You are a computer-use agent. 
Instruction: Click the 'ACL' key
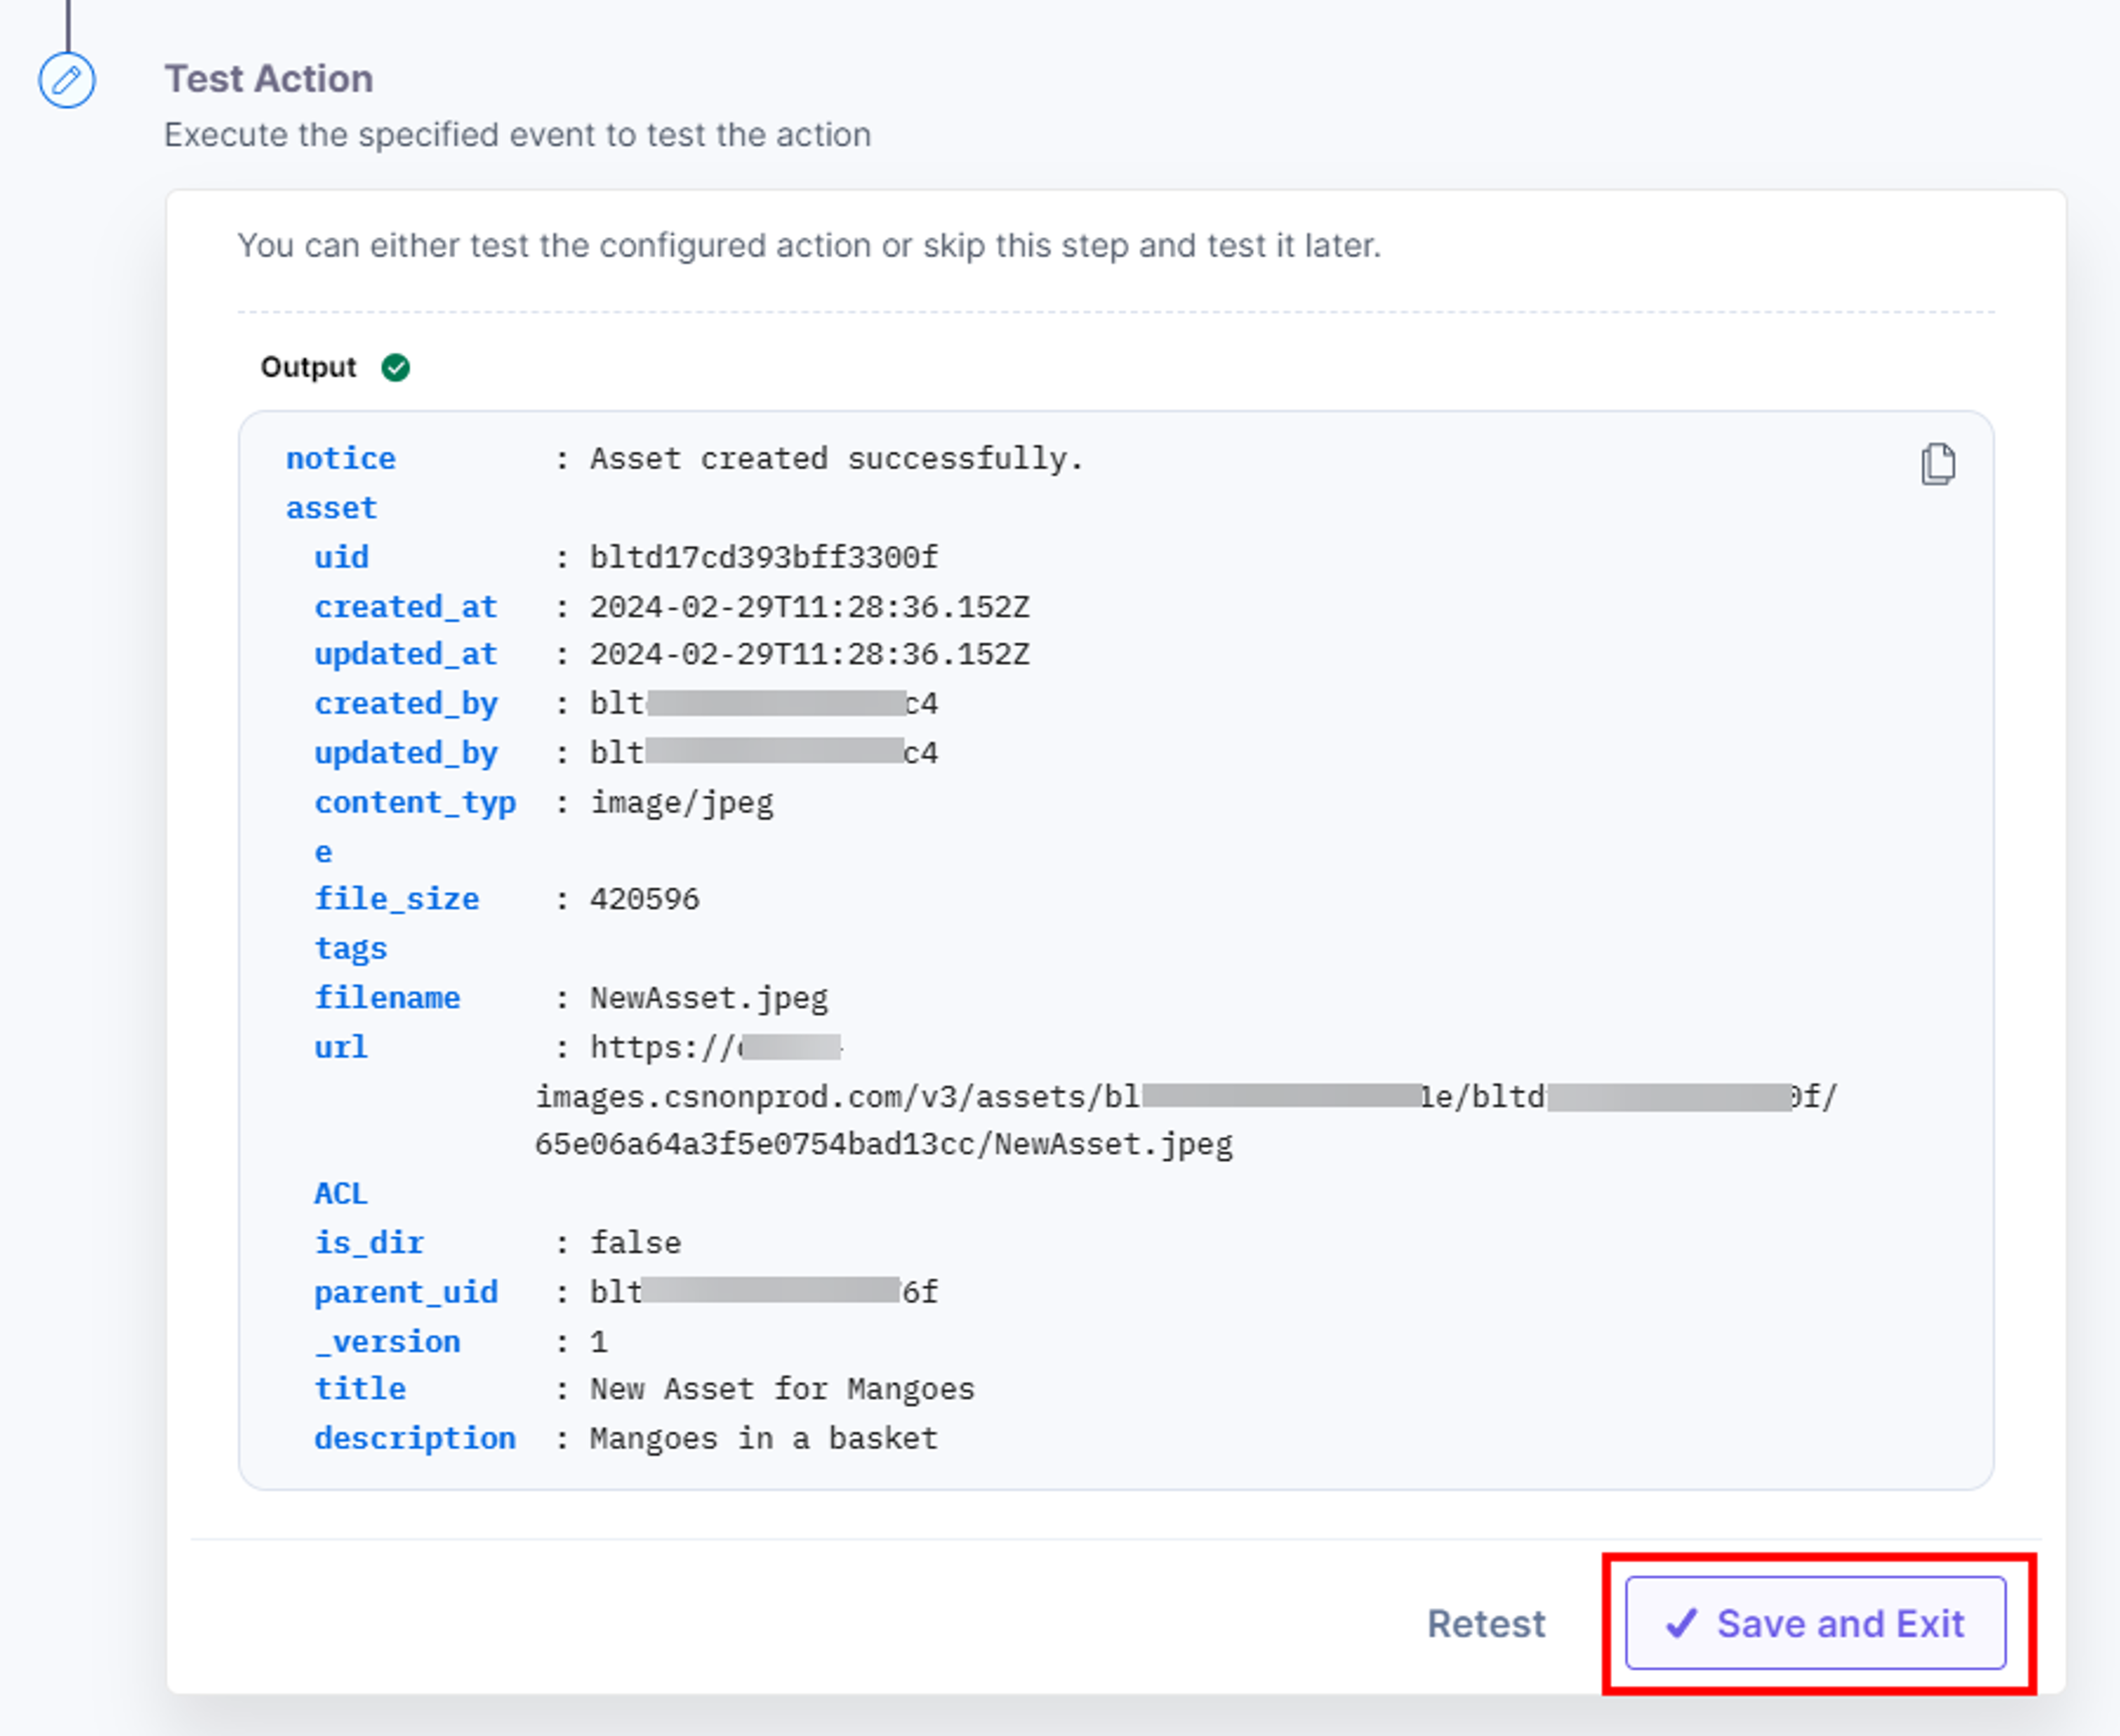click(341, 1193)
